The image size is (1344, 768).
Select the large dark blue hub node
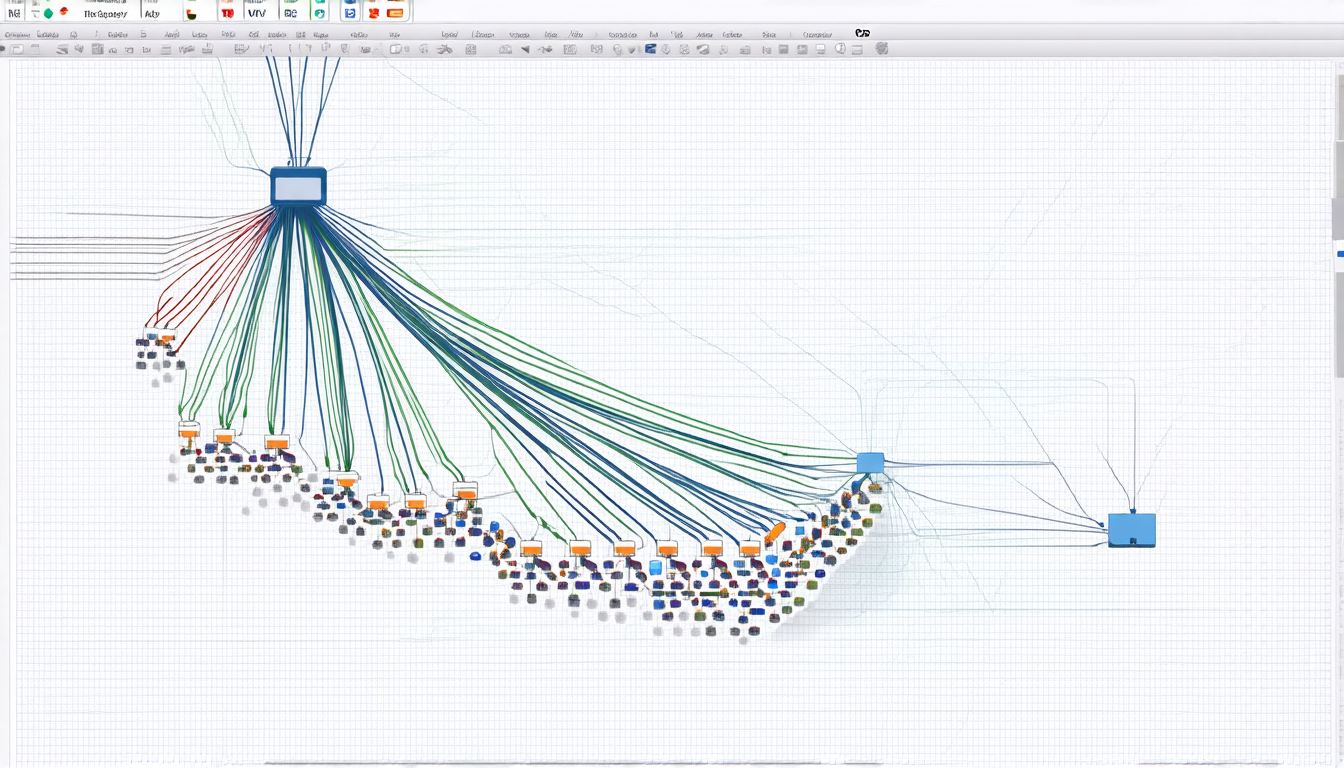click(298, 187)
